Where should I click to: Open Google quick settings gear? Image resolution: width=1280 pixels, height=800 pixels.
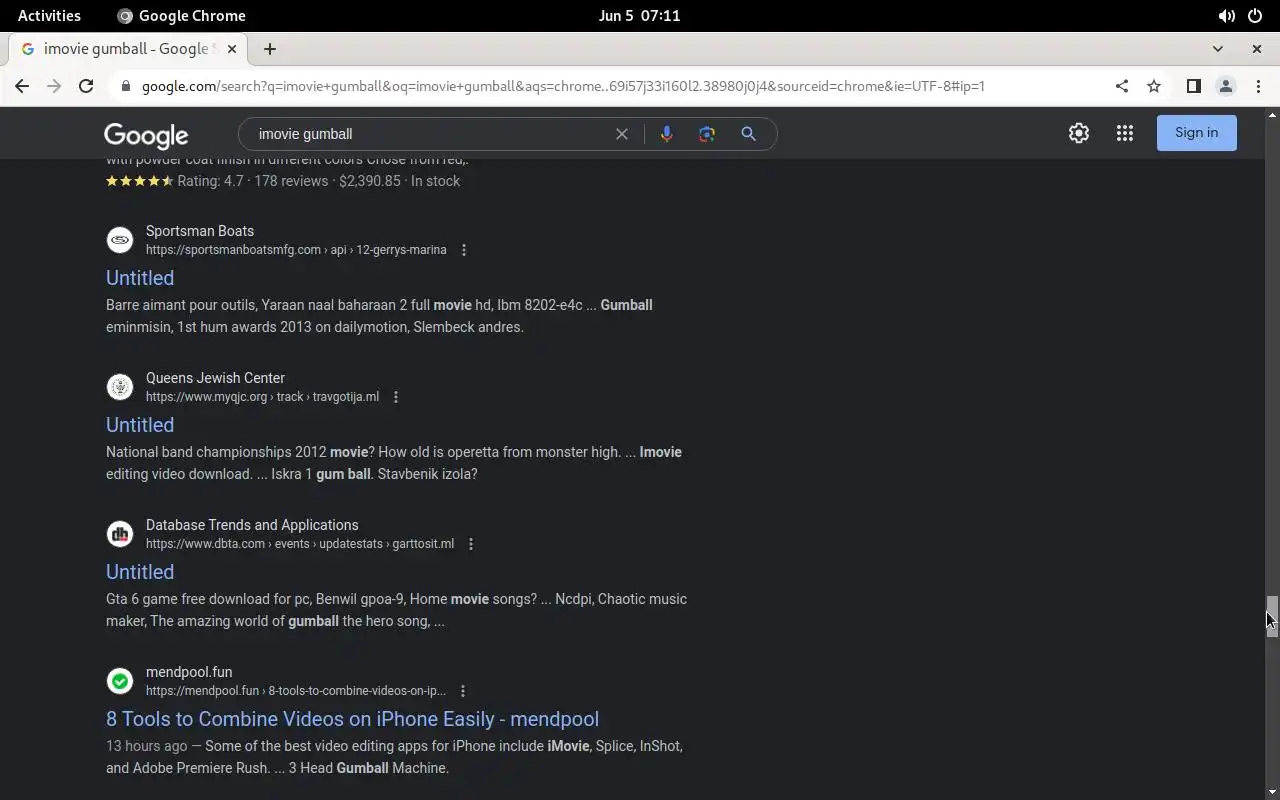click(x=1079, y=133)
